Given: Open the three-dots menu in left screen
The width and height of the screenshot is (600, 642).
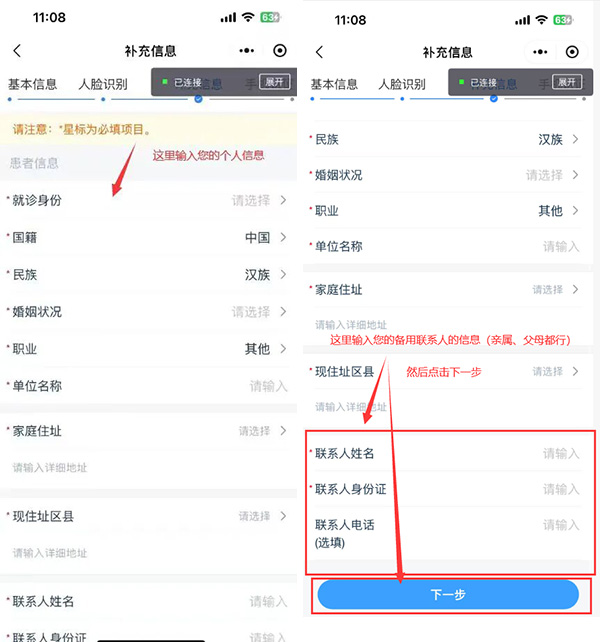Looking at the screenshot, I should pyautogui.click(x=247, y=51).
